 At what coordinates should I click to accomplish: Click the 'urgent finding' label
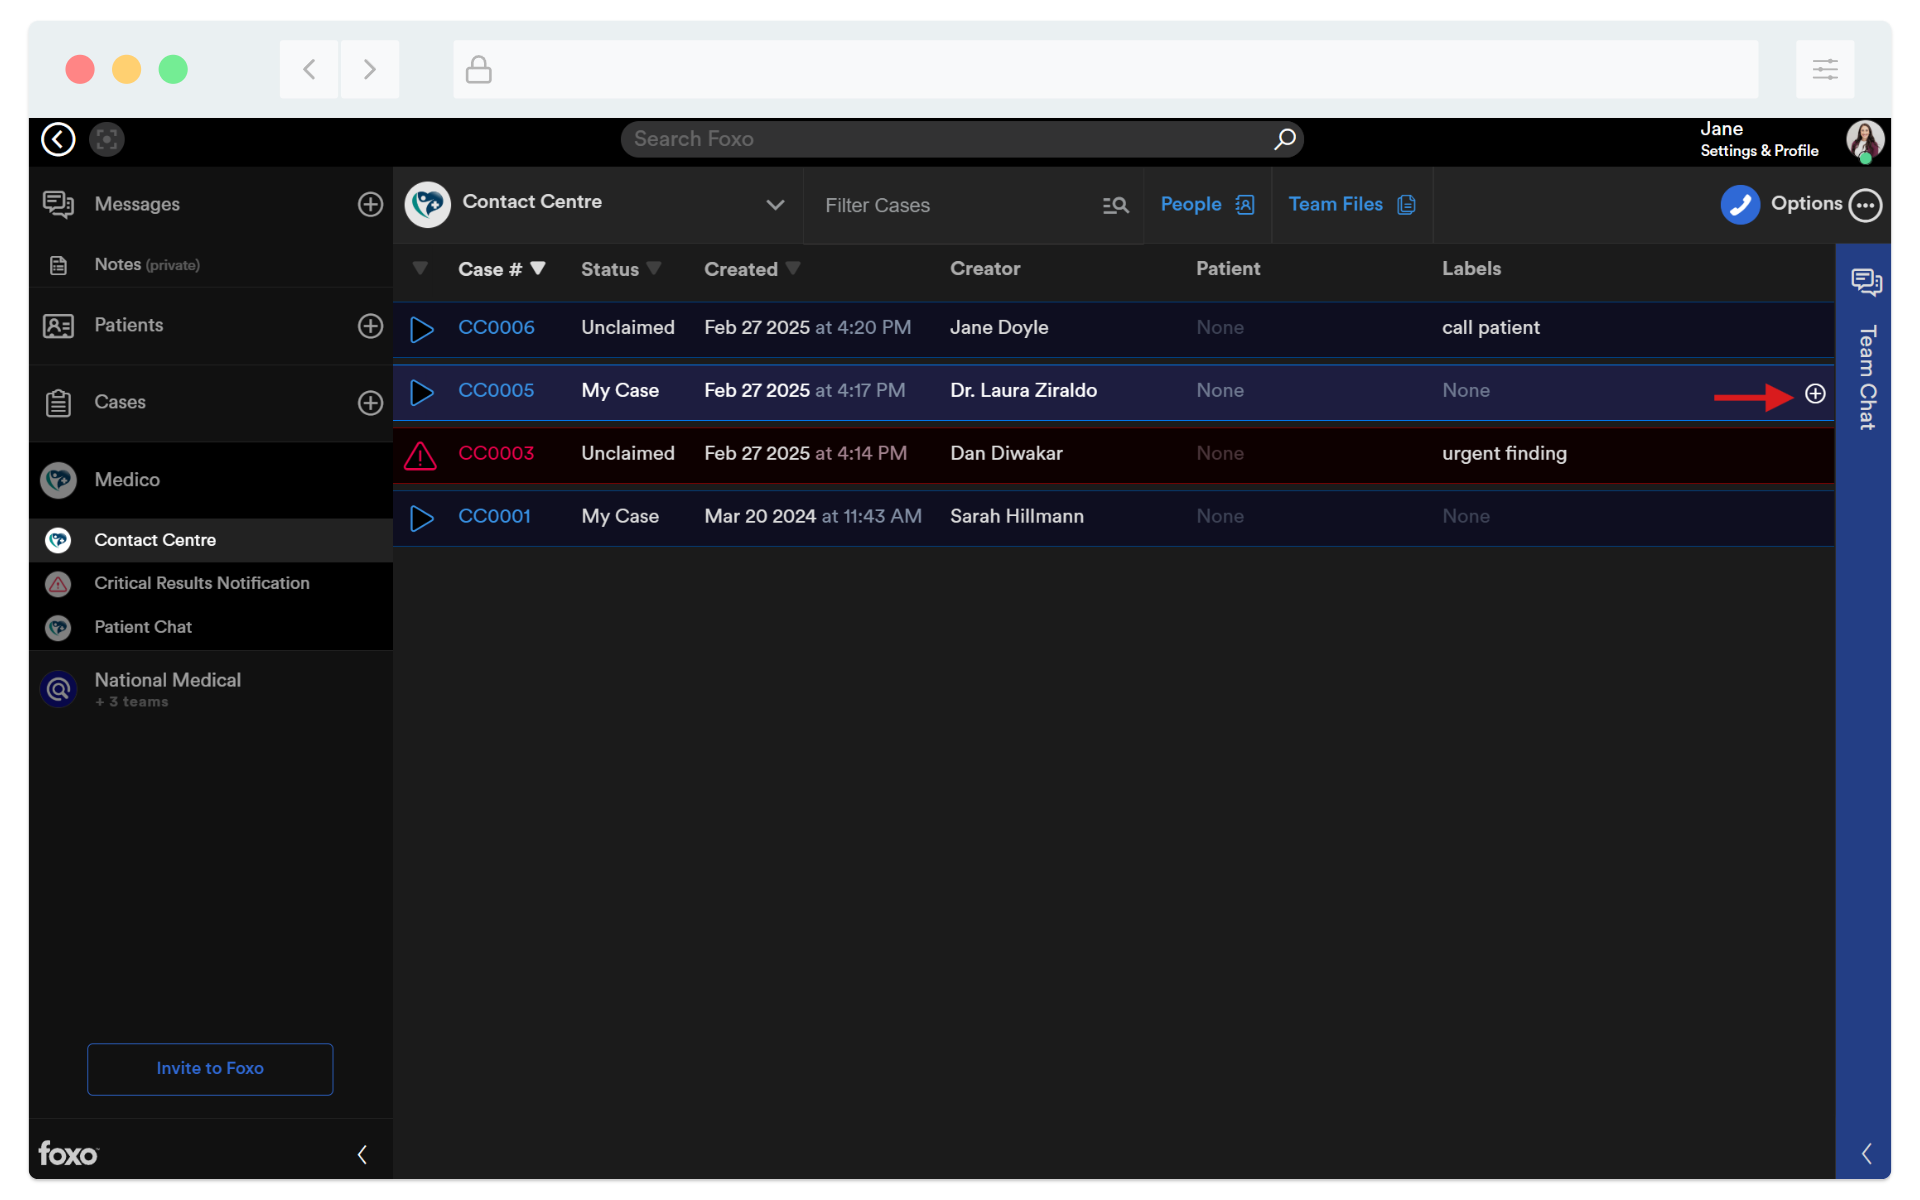click(x=1504, y=454)
